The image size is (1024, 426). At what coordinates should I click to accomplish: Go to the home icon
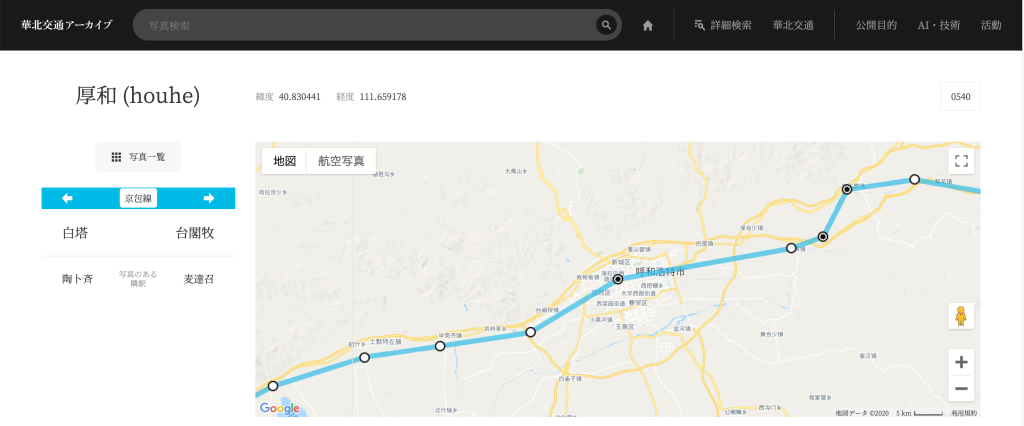648,25
